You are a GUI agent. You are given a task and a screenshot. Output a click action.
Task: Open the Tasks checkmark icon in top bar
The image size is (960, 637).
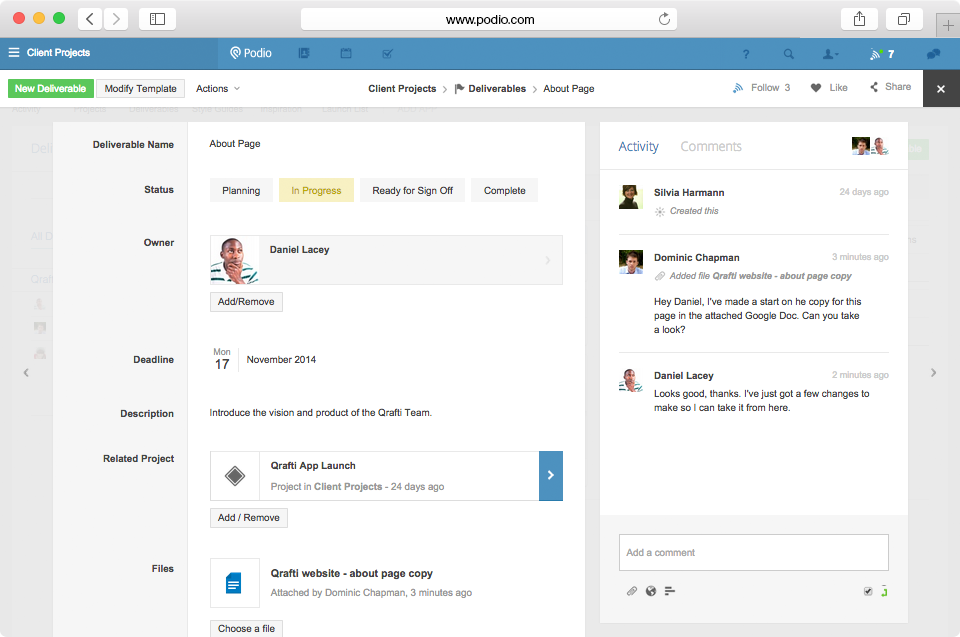pos(388,53)
